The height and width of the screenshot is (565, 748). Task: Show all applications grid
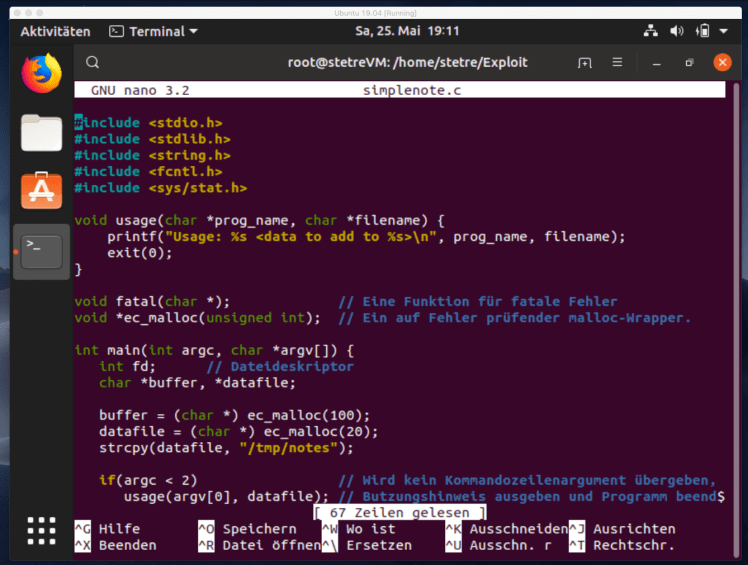point(41,529)
